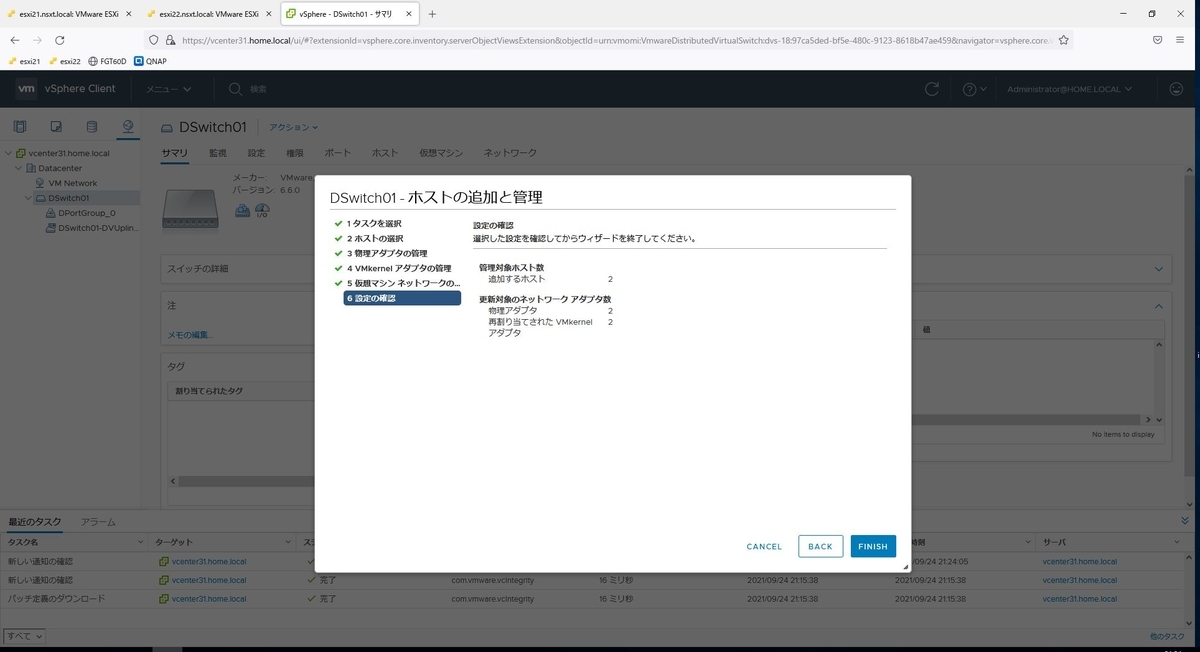Close the vSphere DSwitch01 browser tab
This screenshot has height=652, width=1200.
click(x=408, y=14)
